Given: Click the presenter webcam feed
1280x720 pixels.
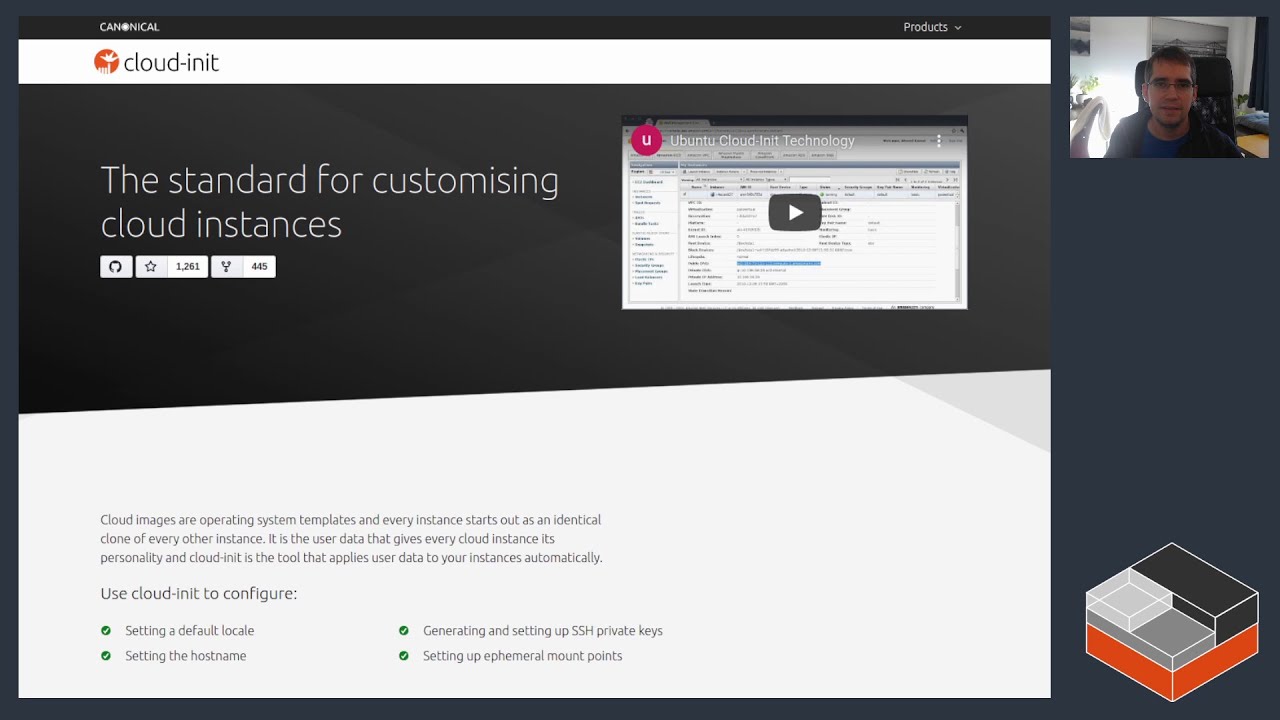Looking at the screenshot, I should [x=1168, y=87].
